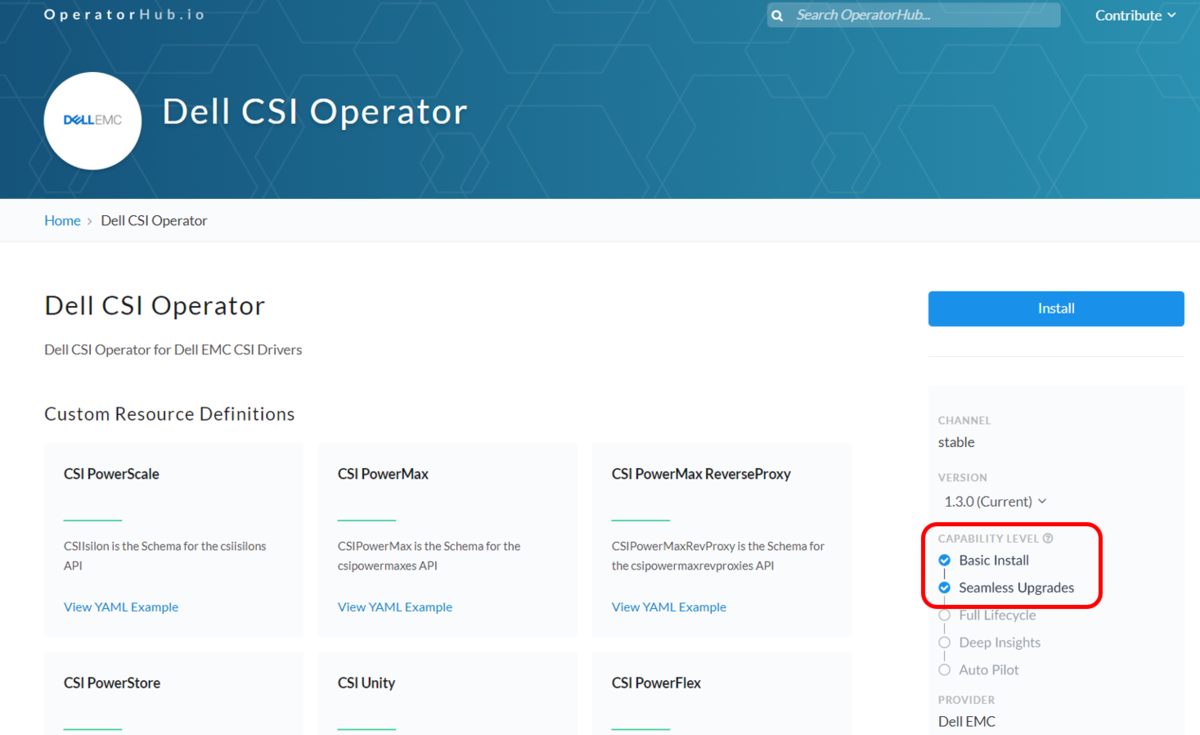Select the Deep Insights capability radio
The image size is (1200, 735).
pos(944,642)
